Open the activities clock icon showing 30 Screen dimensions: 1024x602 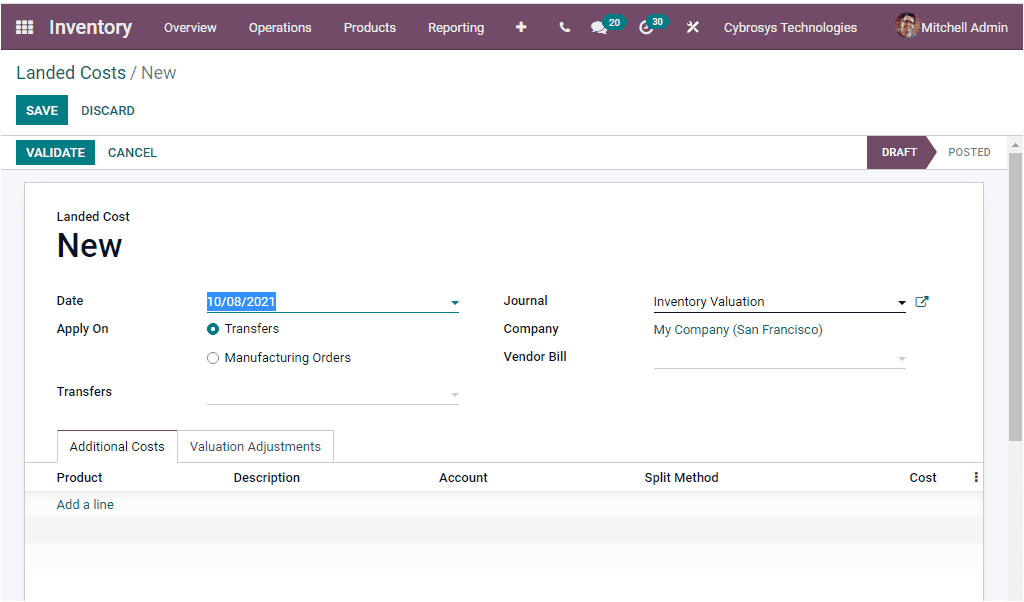645,27
